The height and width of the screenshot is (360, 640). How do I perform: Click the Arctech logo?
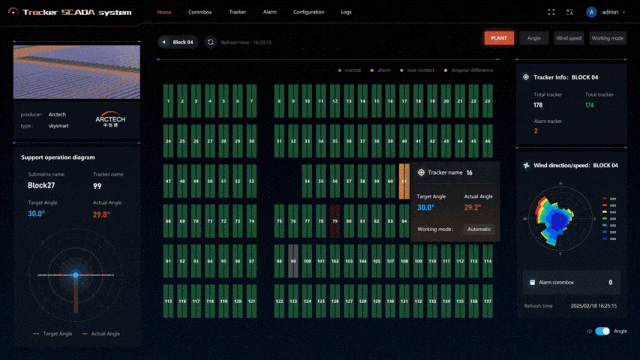(110, 119)
